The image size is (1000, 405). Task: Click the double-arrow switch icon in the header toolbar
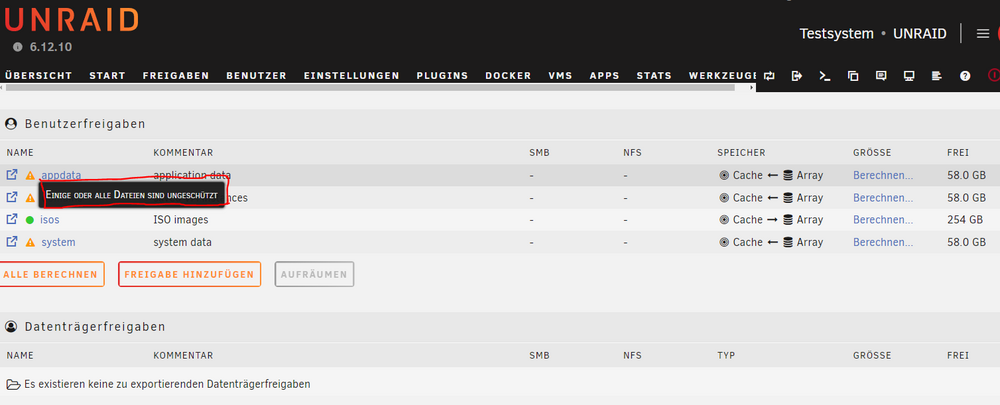[x=768, y=76]
